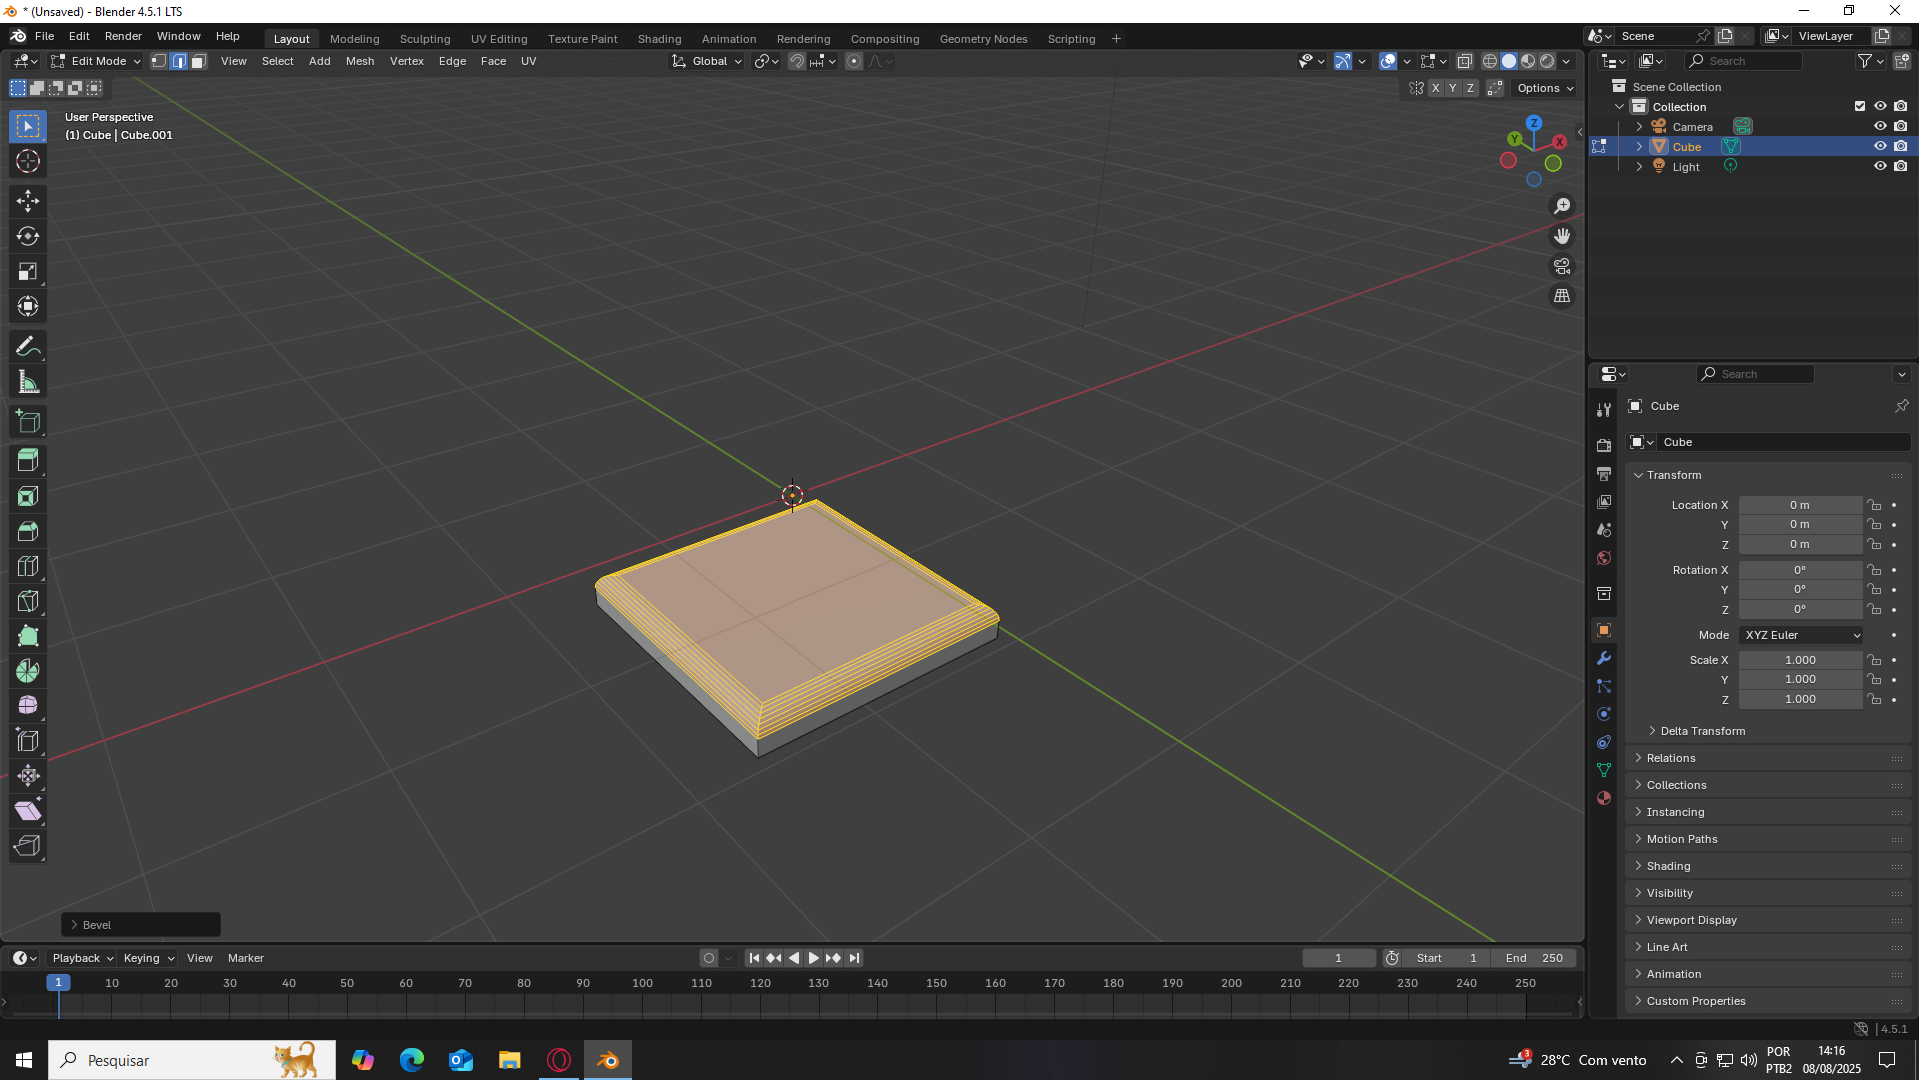Hide Camera in viewport
Screen dimensions: 1919x1080
[1880, 126]
